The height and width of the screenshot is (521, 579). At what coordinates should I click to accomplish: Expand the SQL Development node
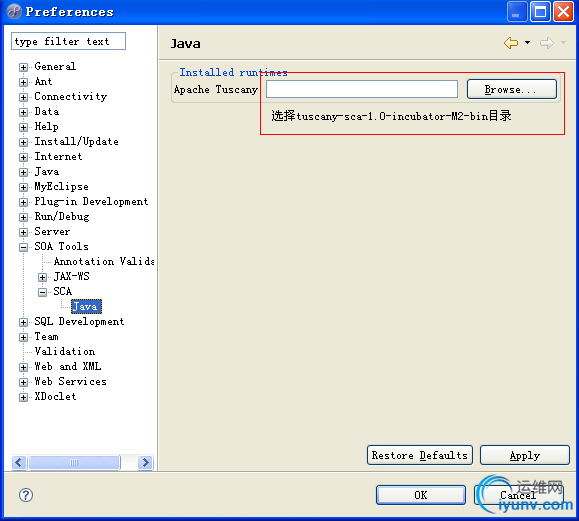click(x=23, y=322)
